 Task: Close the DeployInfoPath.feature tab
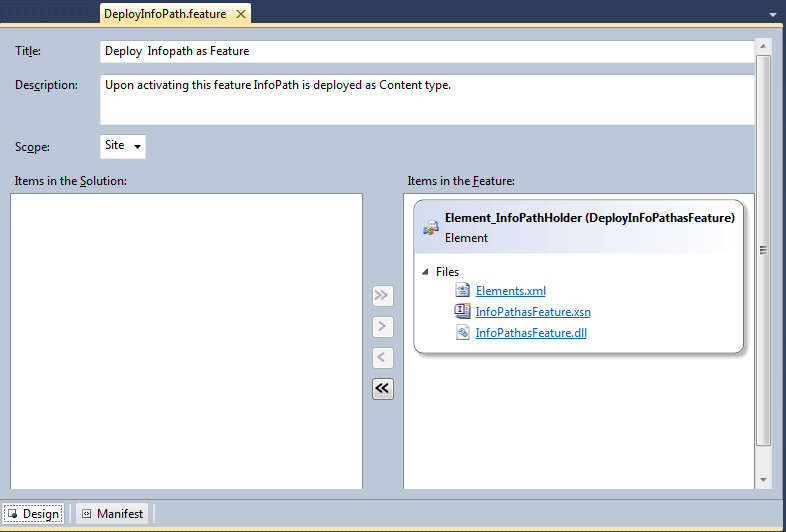tap(241, 14)
